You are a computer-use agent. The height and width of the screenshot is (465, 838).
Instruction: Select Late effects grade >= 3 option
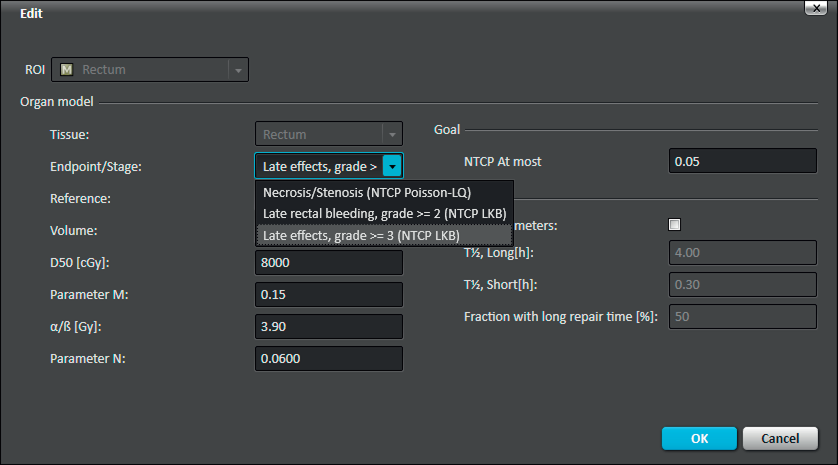(384, 235)
